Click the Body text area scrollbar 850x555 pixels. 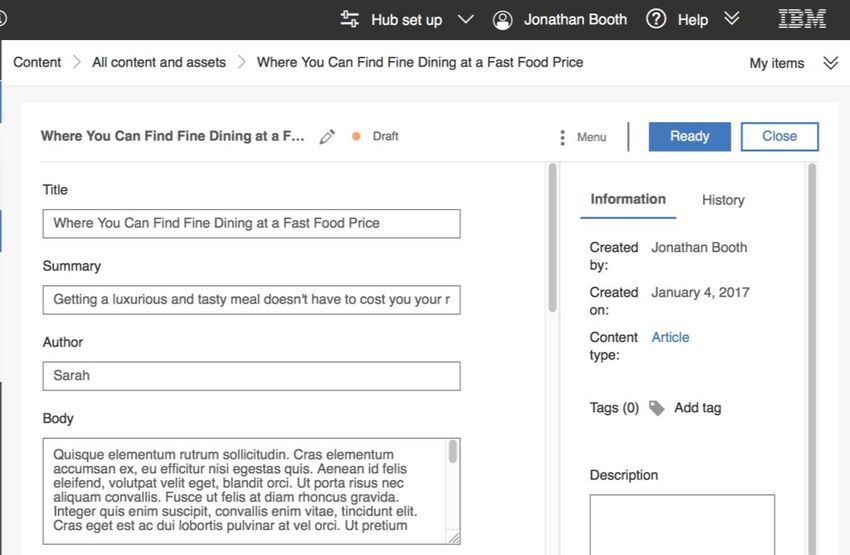click(x=453, y=451)
